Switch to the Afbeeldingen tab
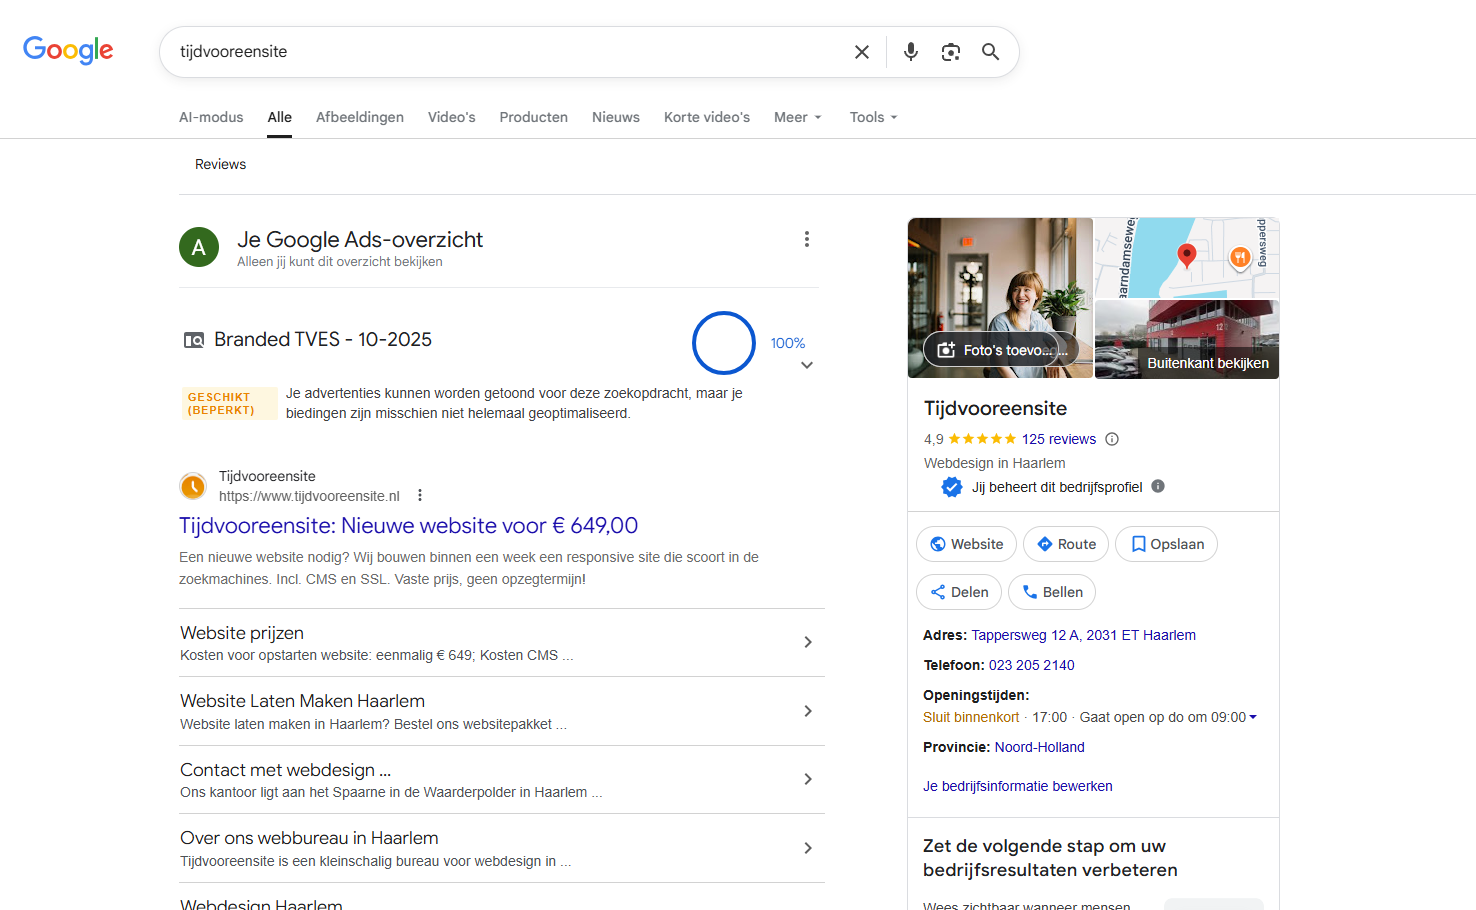Viewport: 1476px width, 910px height. pos(360,117)
